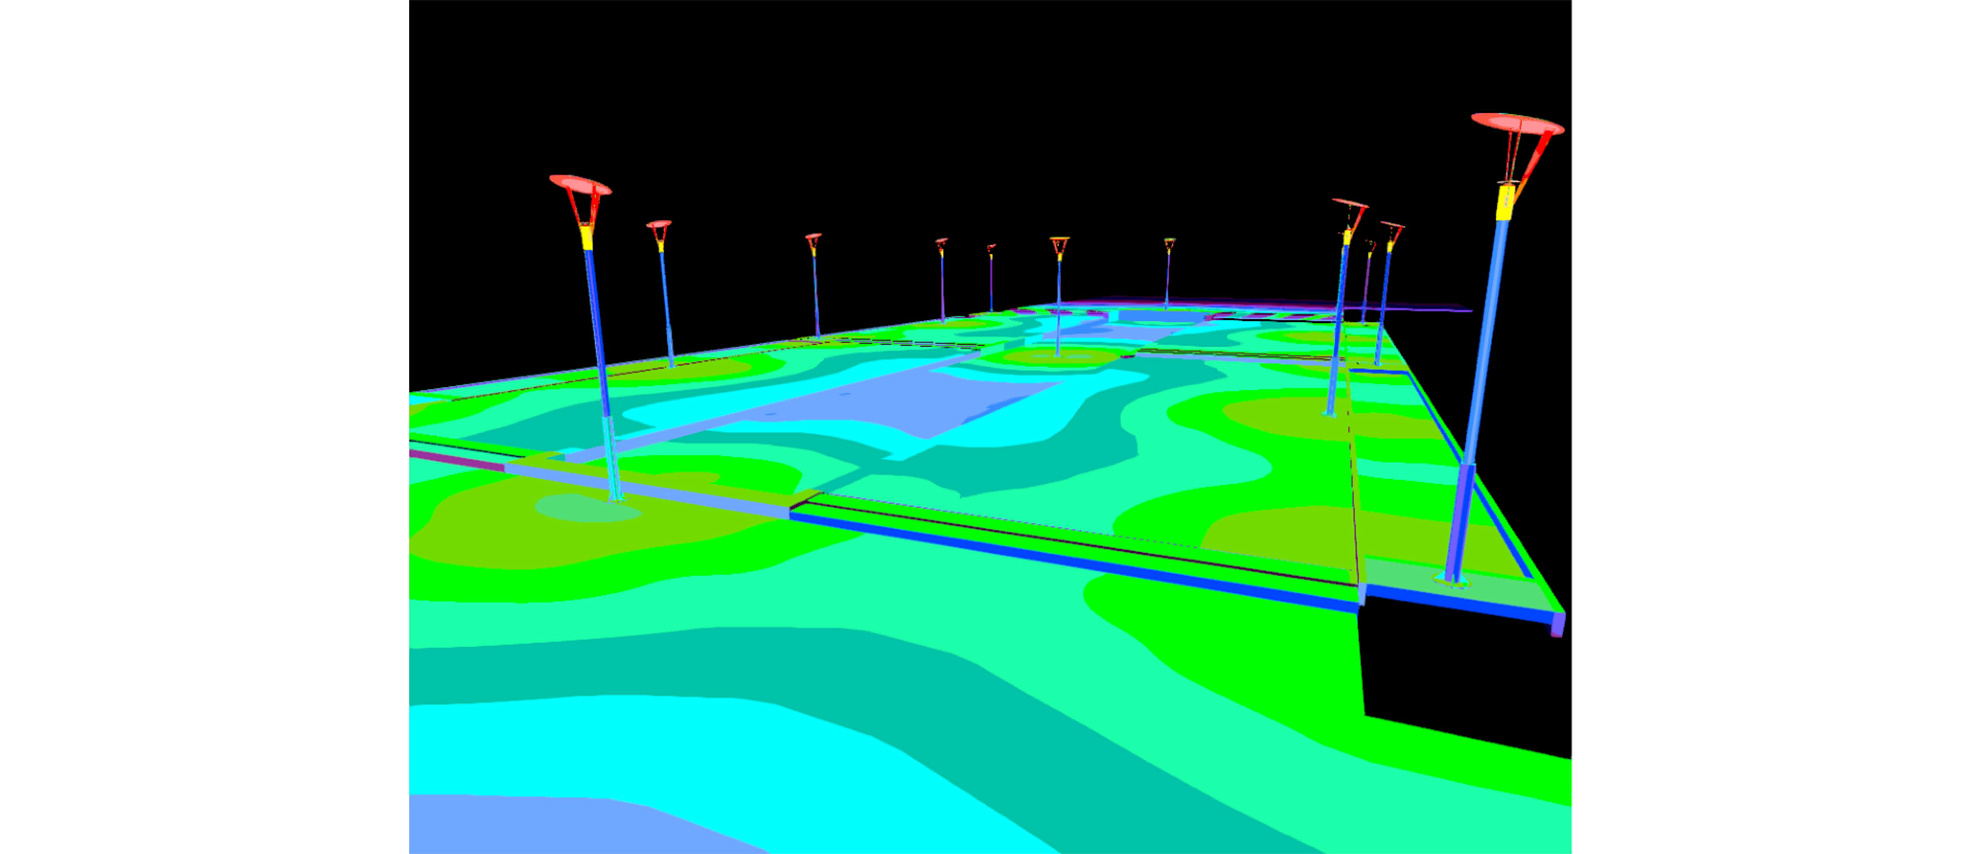Click the red head of the tall middle right lamp
Viewport: 1980px width, 854px height.
pos(1349,205)
